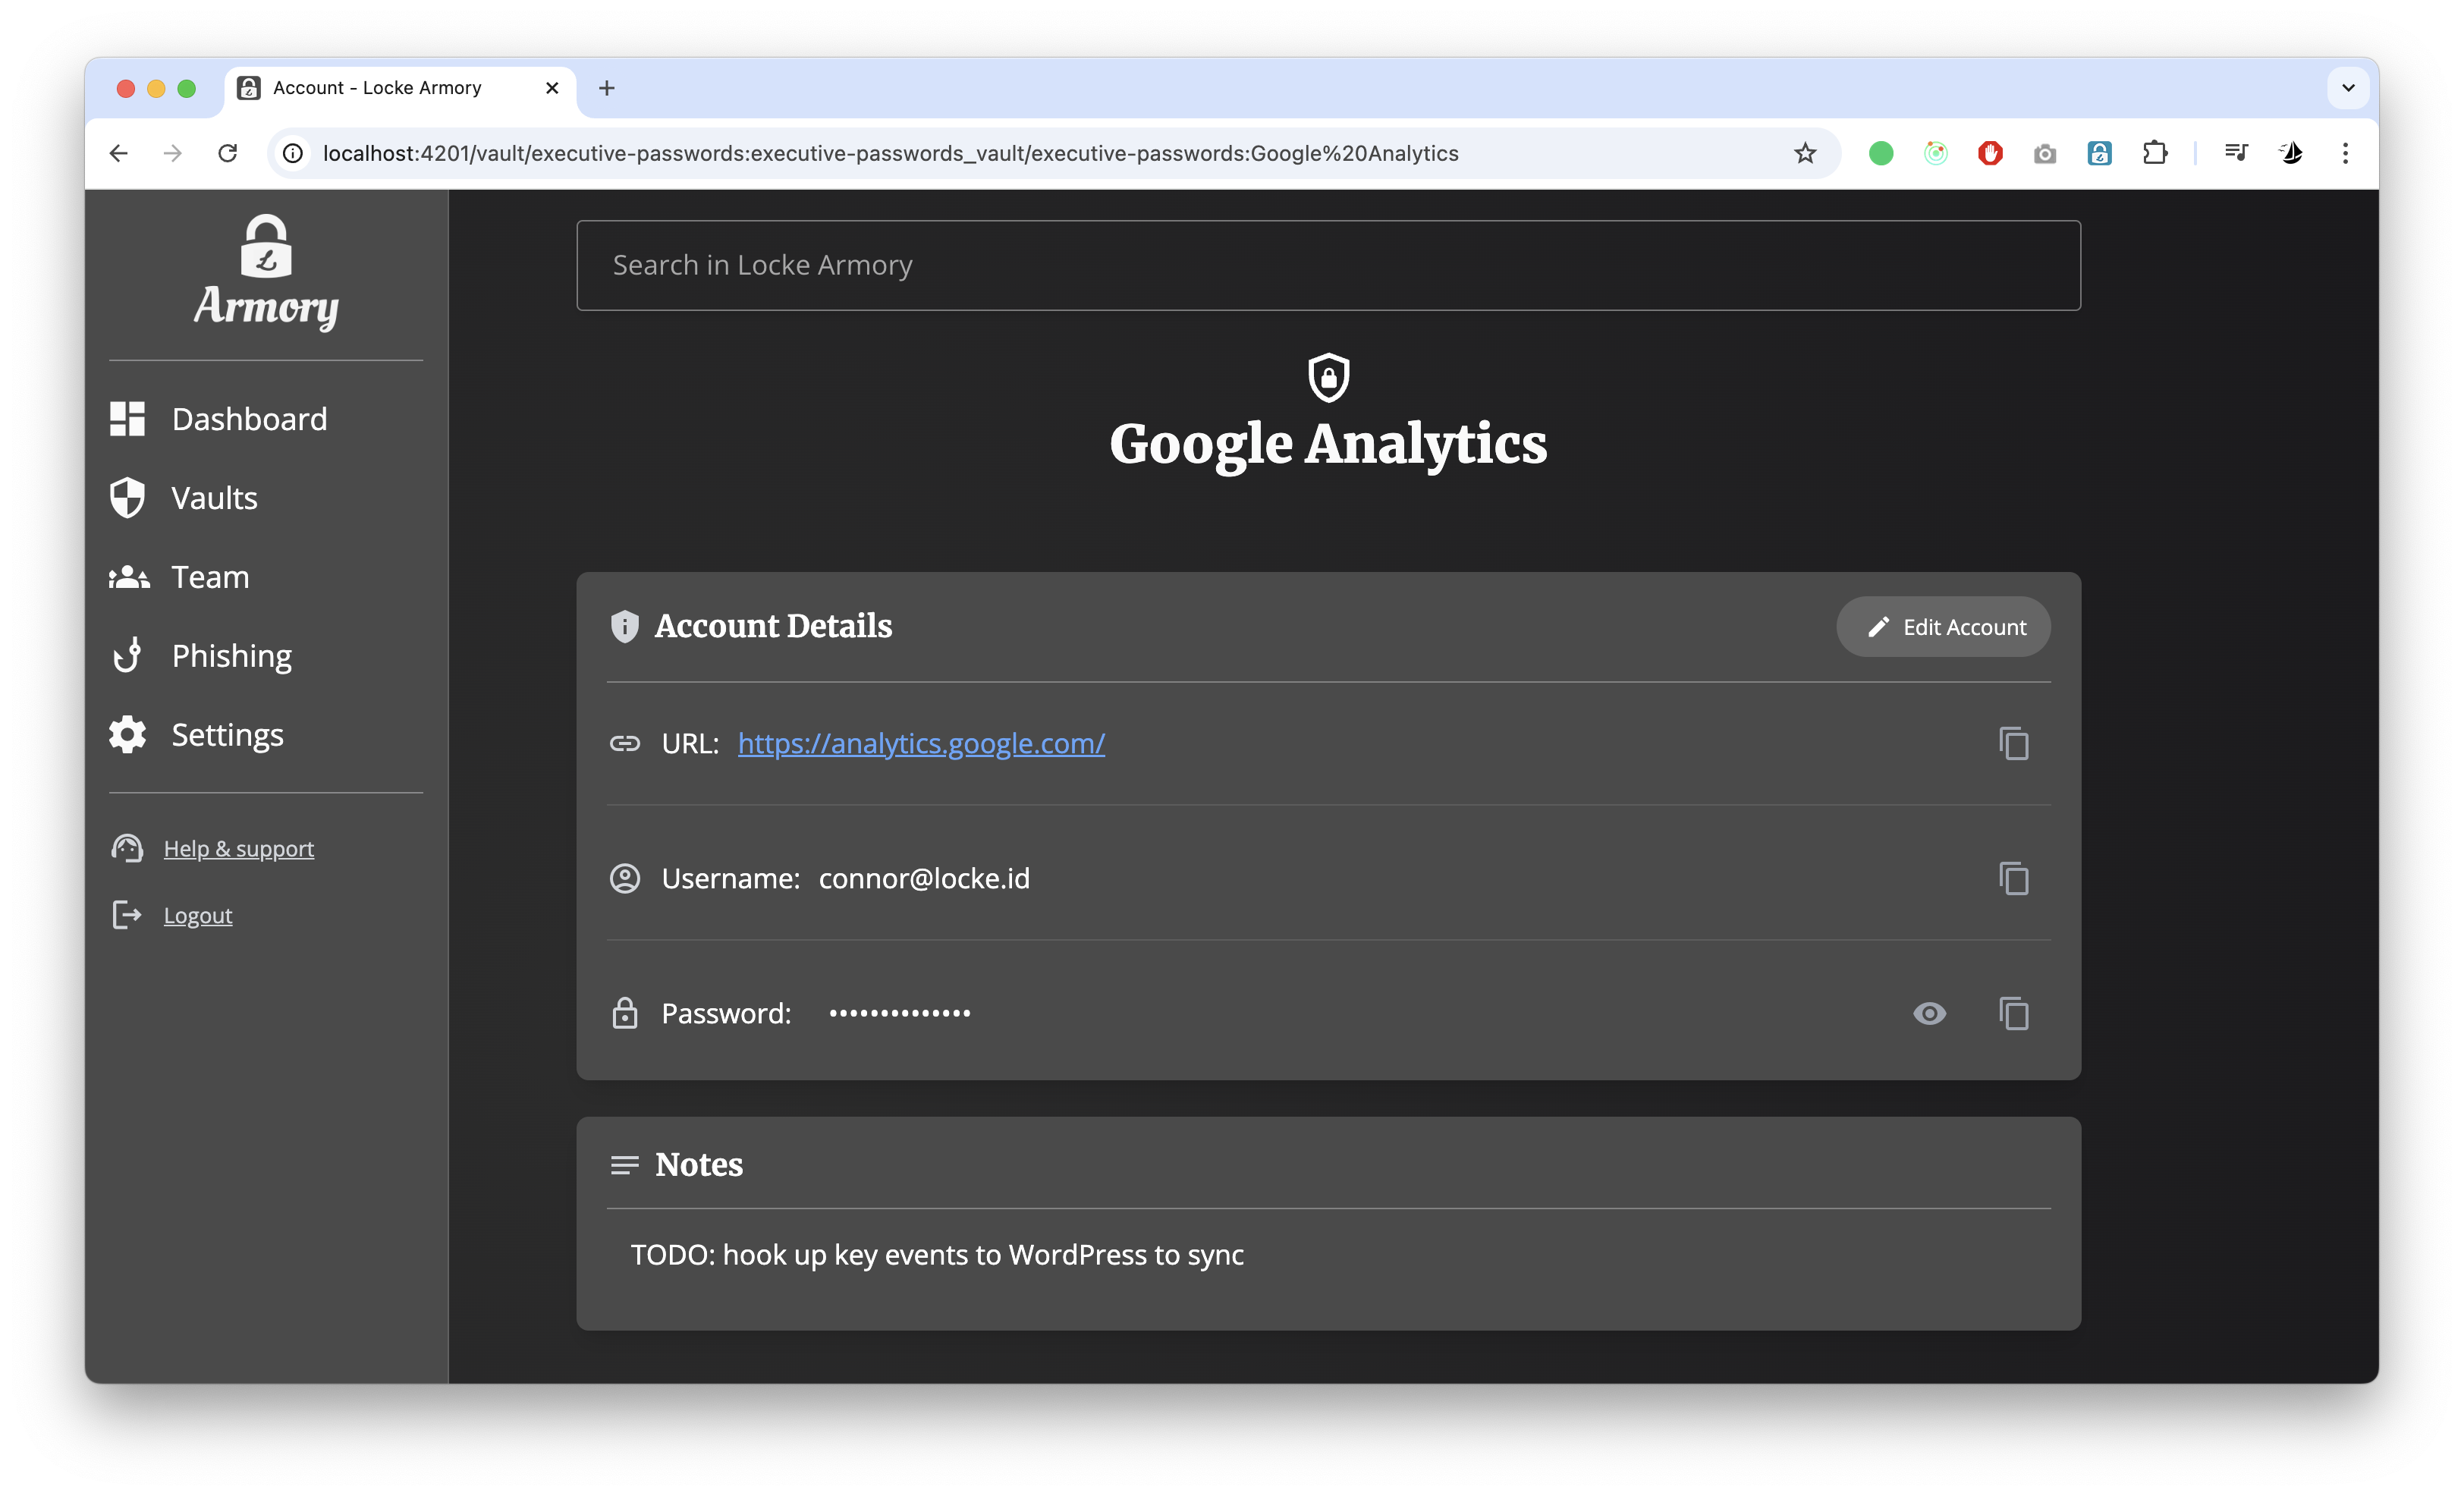Copy the URL with its copy icon
The width and height of the screenshot is (2464, 1496).
(x=2013, y=743)
